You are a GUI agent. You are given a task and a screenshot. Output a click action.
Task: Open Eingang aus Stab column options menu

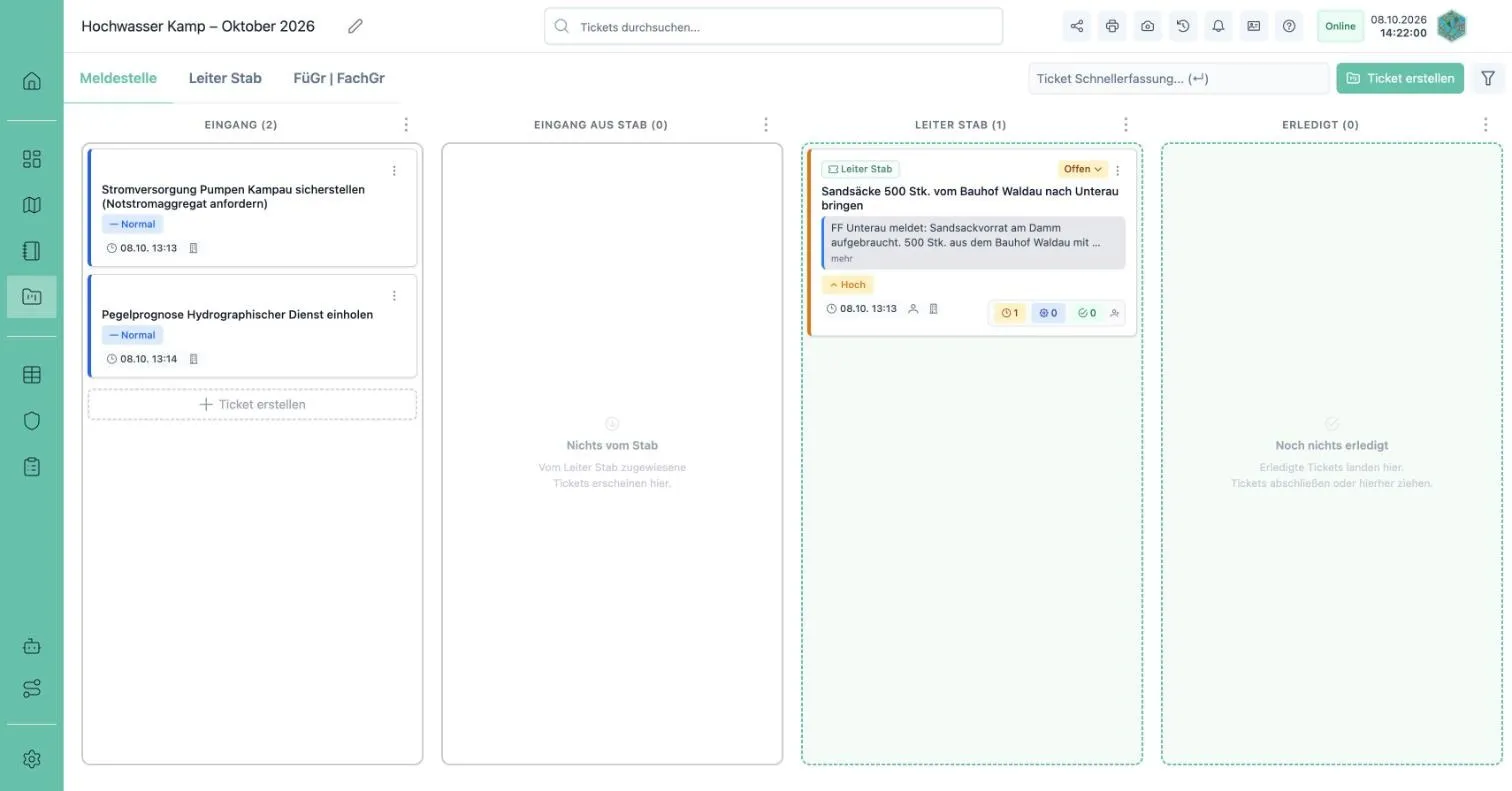766,125
